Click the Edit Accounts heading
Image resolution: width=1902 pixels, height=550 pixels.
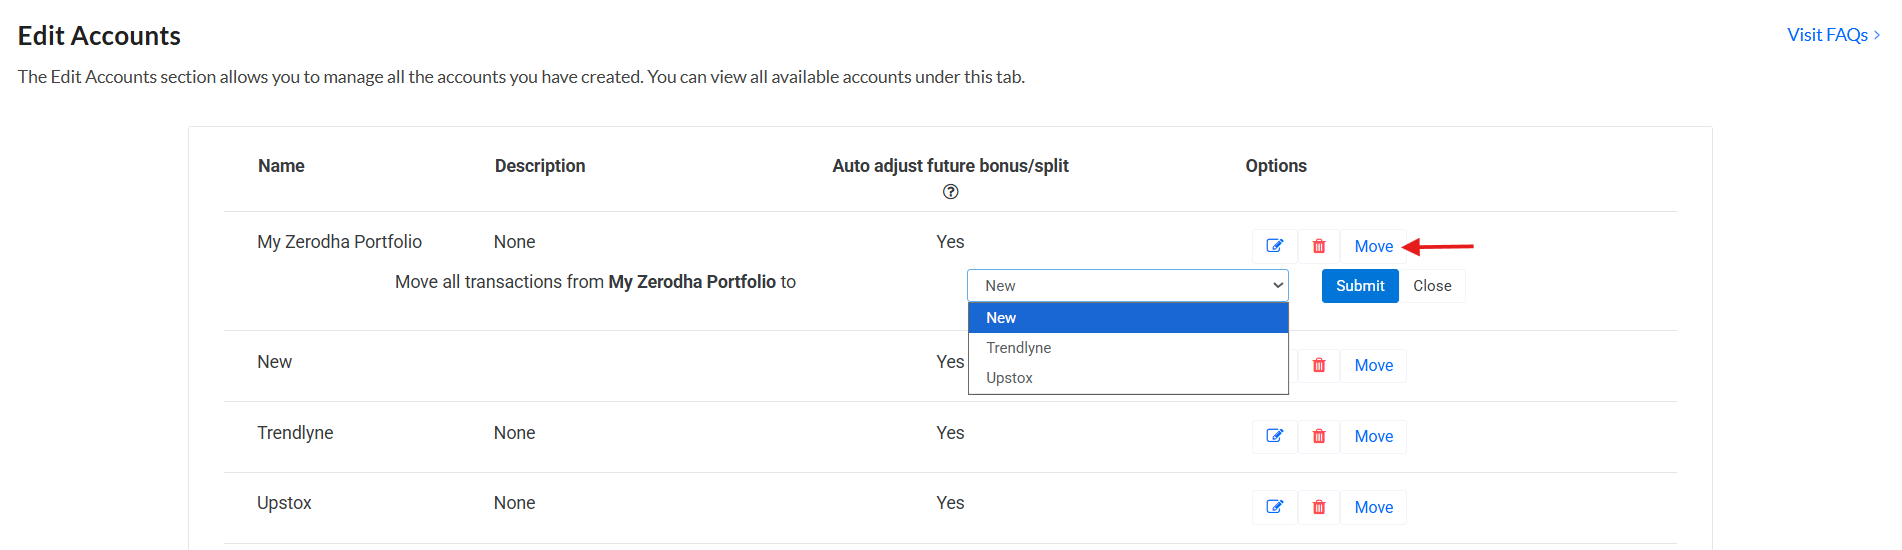pyautogui.click(x=99, y=36)
